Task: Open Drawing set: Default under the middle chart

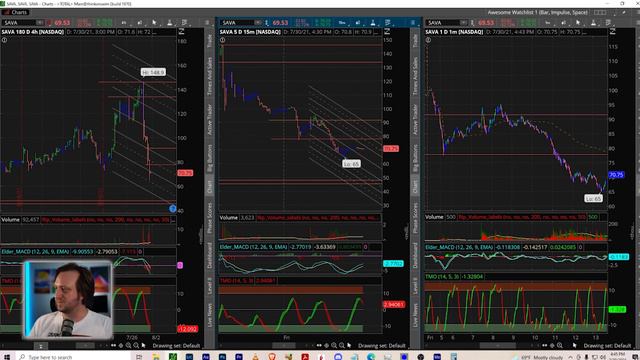Action: [382, 346]
